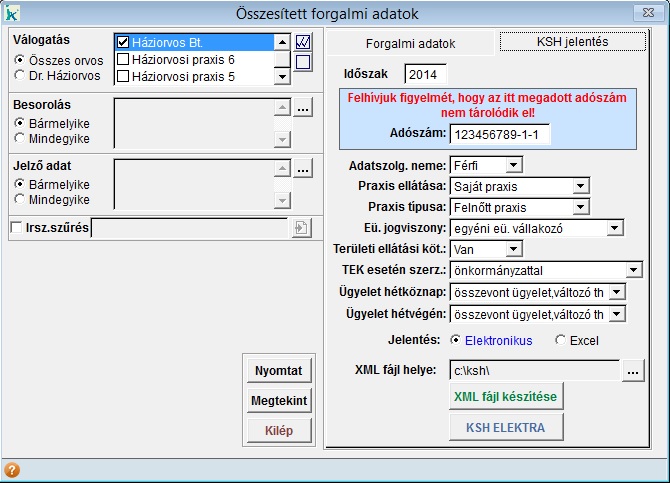This screenshot has height=483, width=670.
Task: Click the orange help icon in status bar
Action: click(12, 470)
